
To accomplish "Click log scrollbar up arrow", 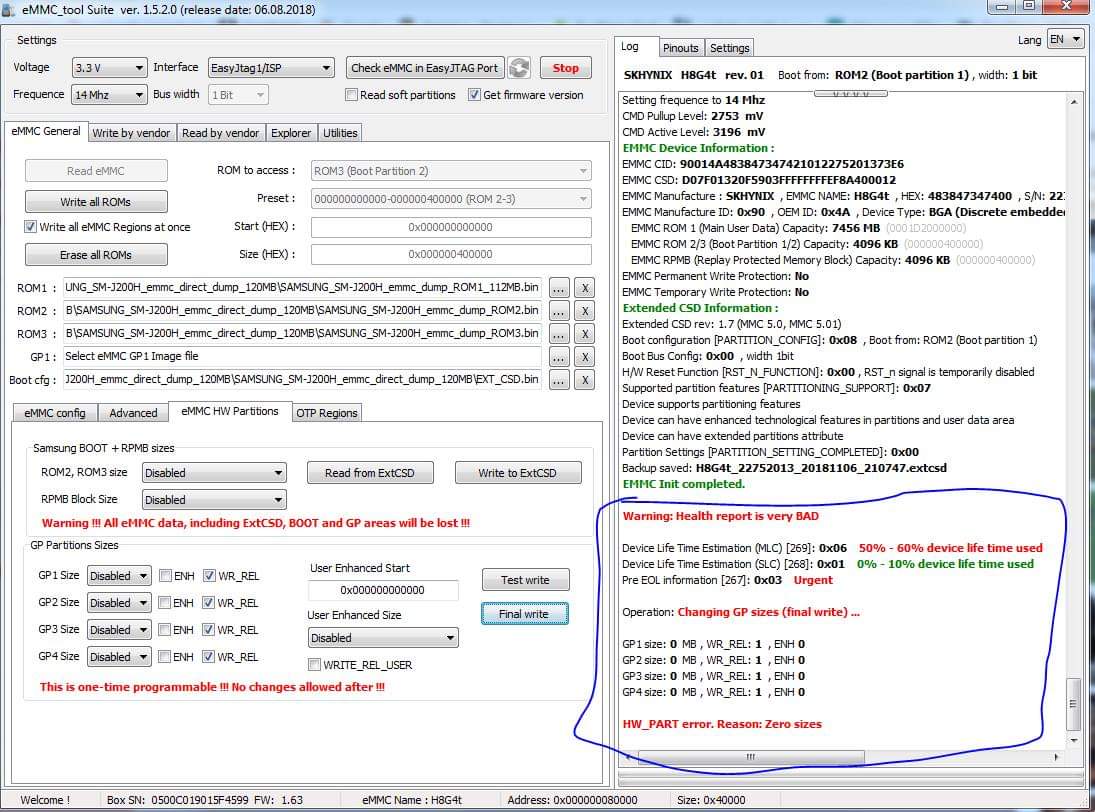I will [1073, 102].
